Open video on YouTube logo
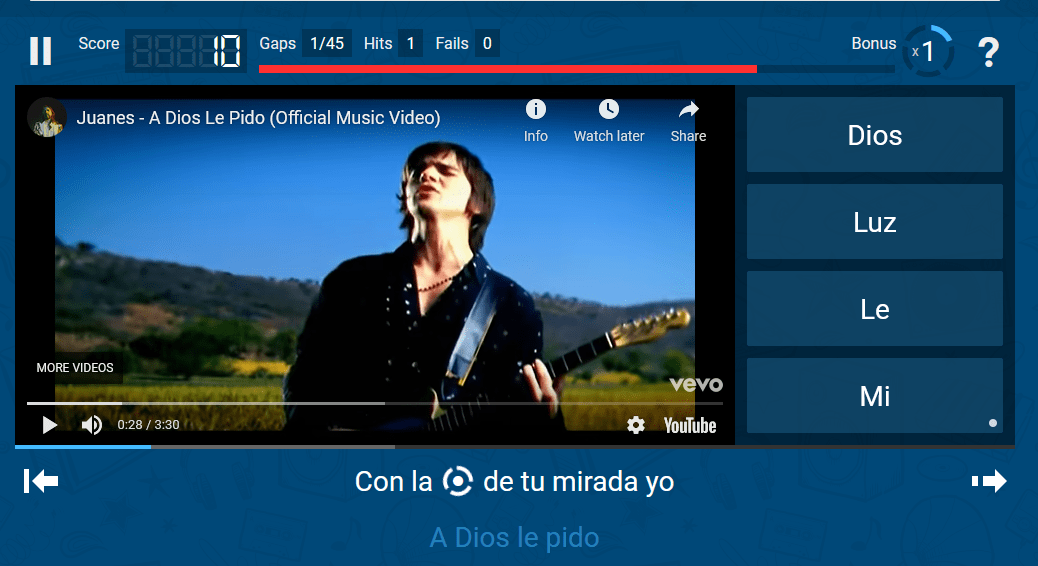The width and height of the screenshot is (1038, 566). pos(690,426)
